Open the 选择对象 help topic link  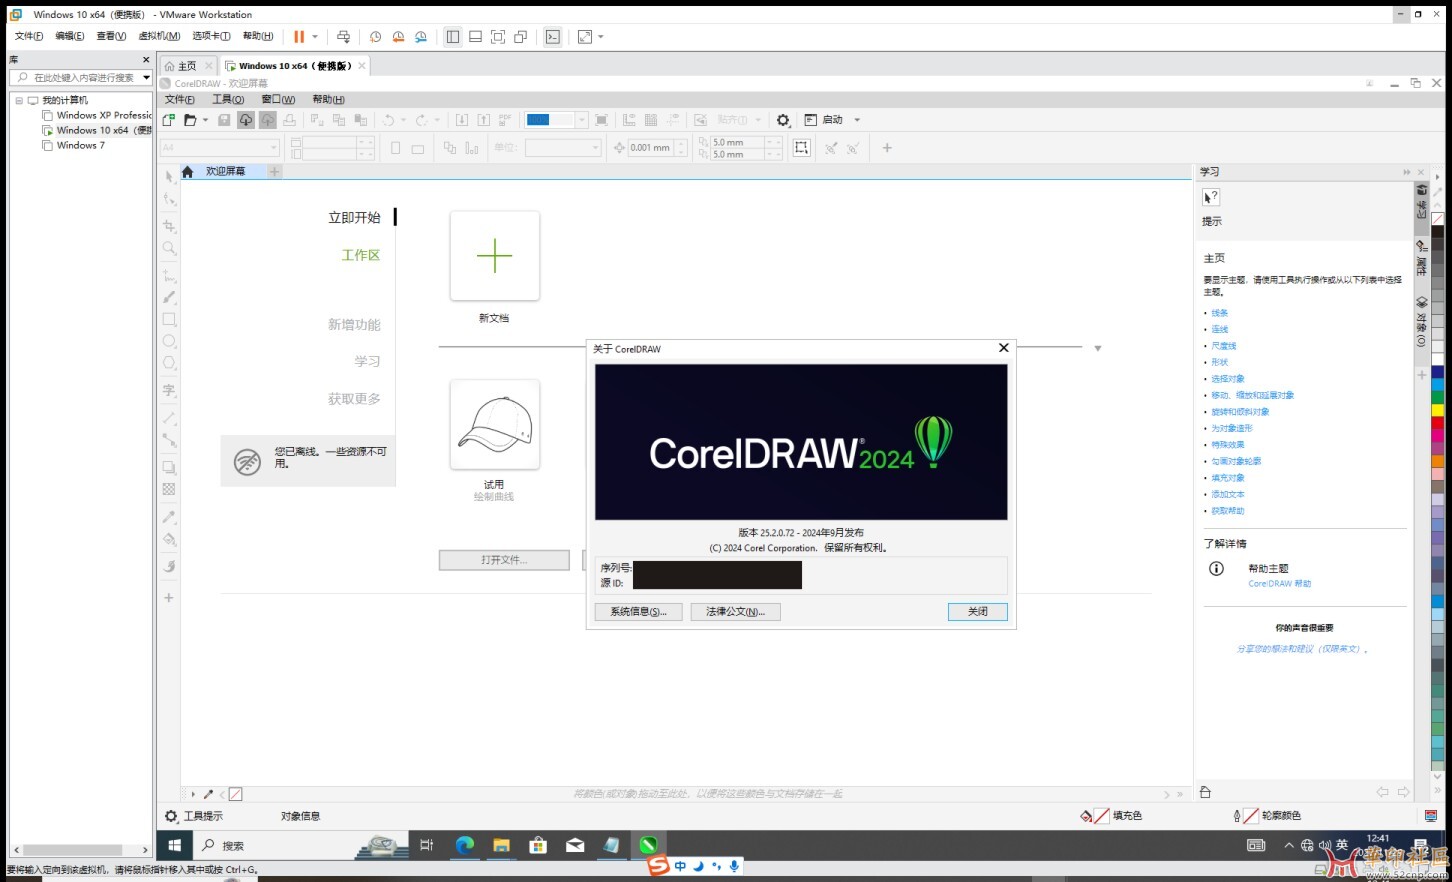[1228, 379]
